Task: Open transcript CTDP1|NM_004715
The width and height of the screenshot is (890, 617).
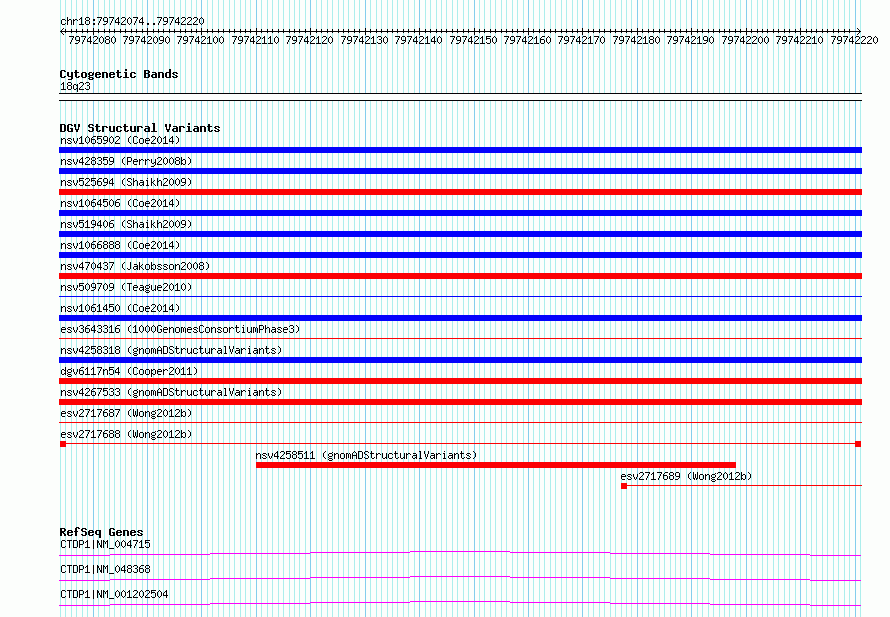Action: click(x=105, y=544)
